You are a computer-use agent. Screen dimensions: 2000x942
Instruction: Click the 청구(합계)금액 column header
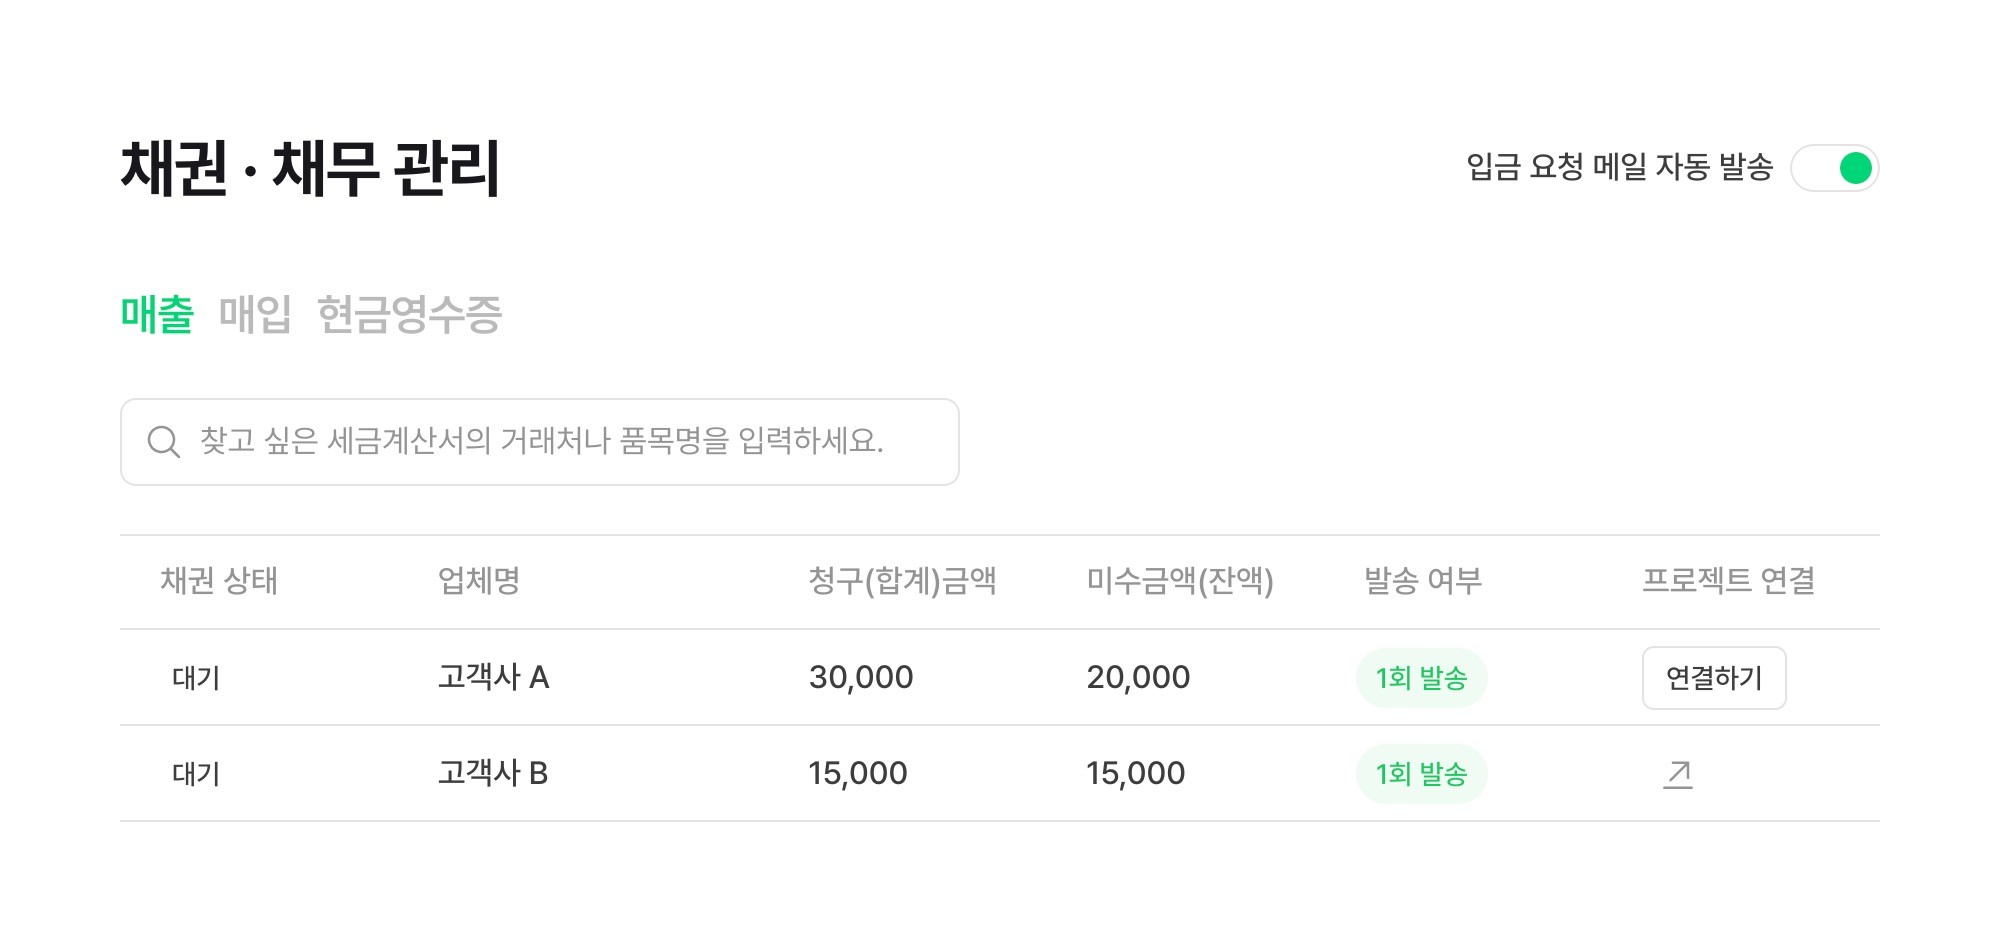click(902, 581)
